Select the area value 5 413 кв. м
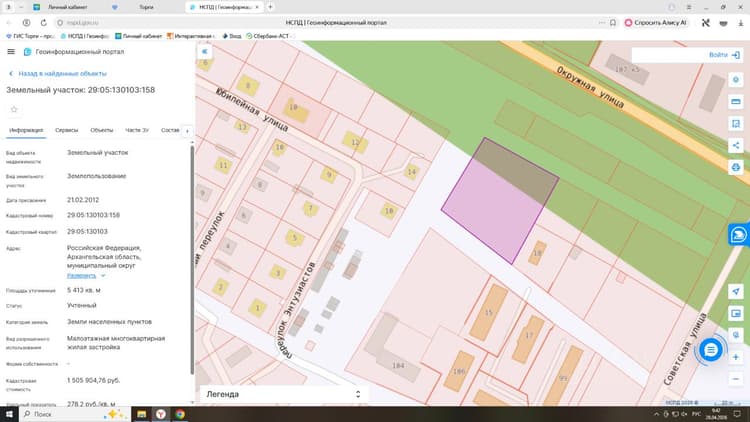 (84, 290)
